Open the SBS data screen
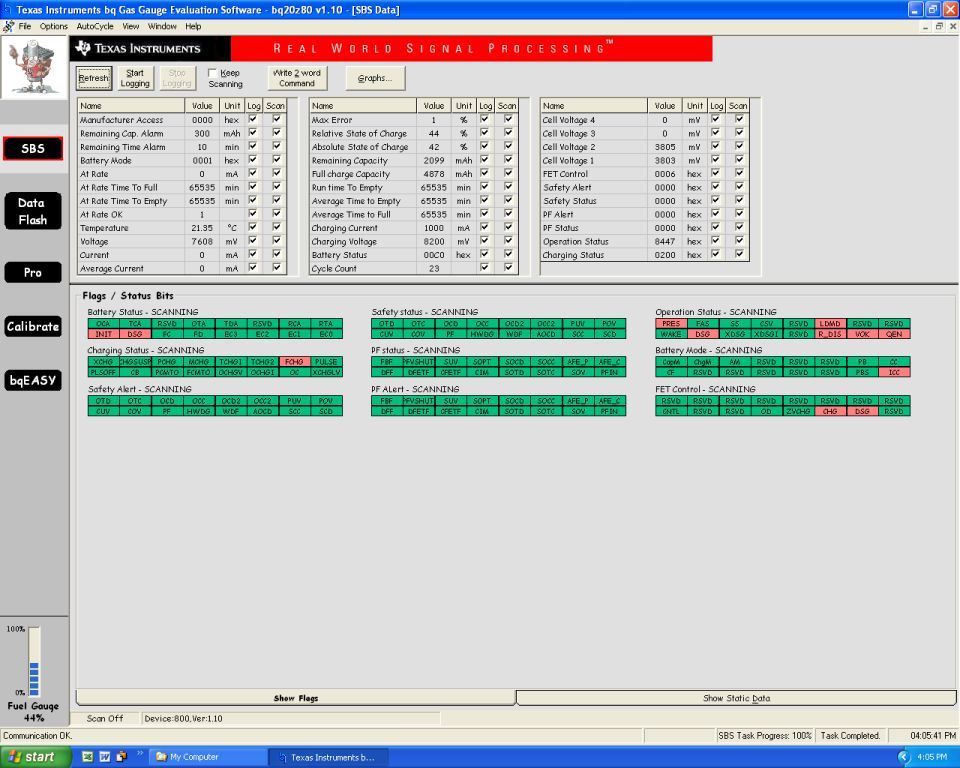Viewport: 960px width, 768px height. click(x=33, y=149)
